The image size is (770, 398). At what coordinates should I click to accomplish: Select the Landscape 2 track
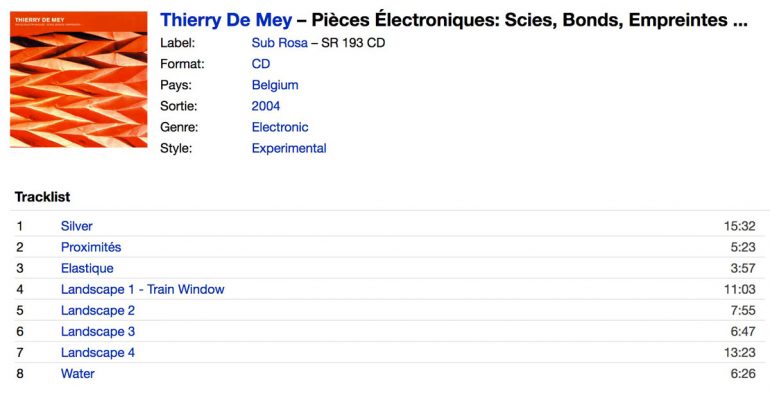pos(98,311)
